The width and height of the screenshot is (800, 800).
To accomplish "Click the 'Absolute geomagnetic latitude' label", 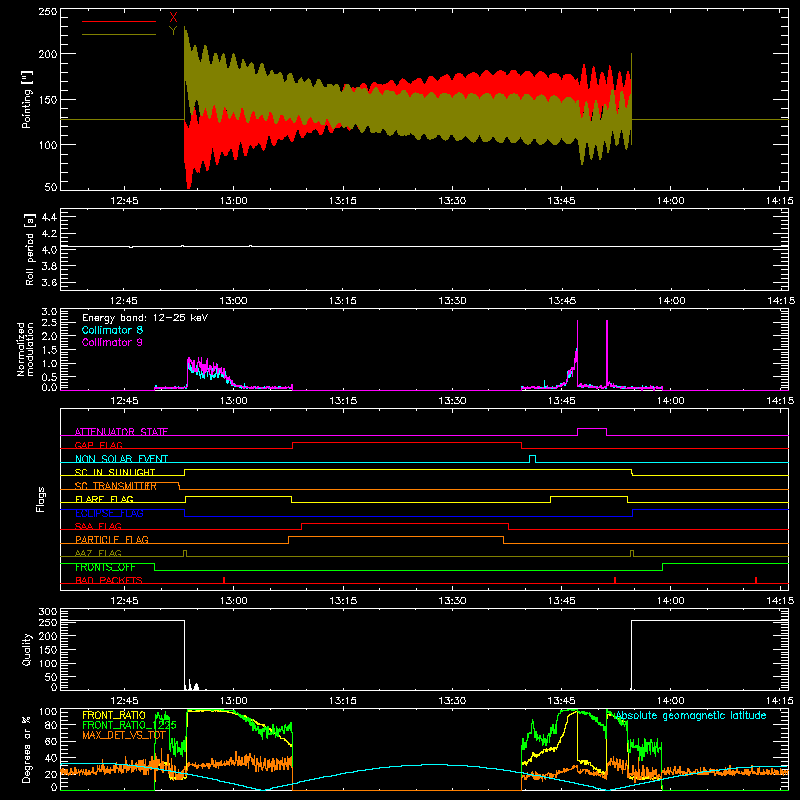I will click(x=691, y=715).
